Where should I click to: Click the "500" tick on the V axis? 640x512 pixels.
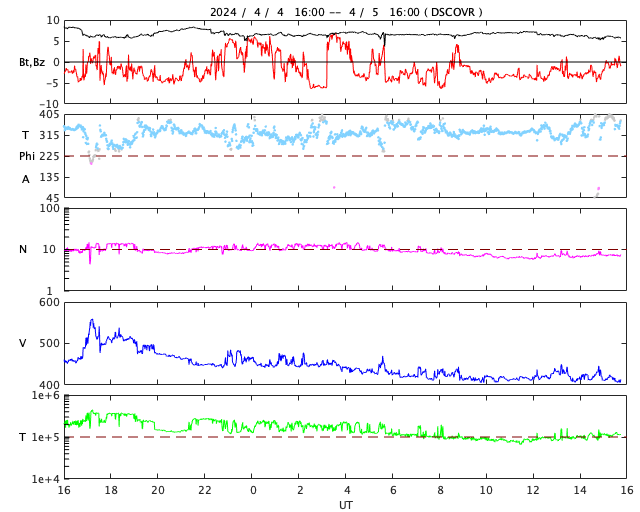click(49, 343)
